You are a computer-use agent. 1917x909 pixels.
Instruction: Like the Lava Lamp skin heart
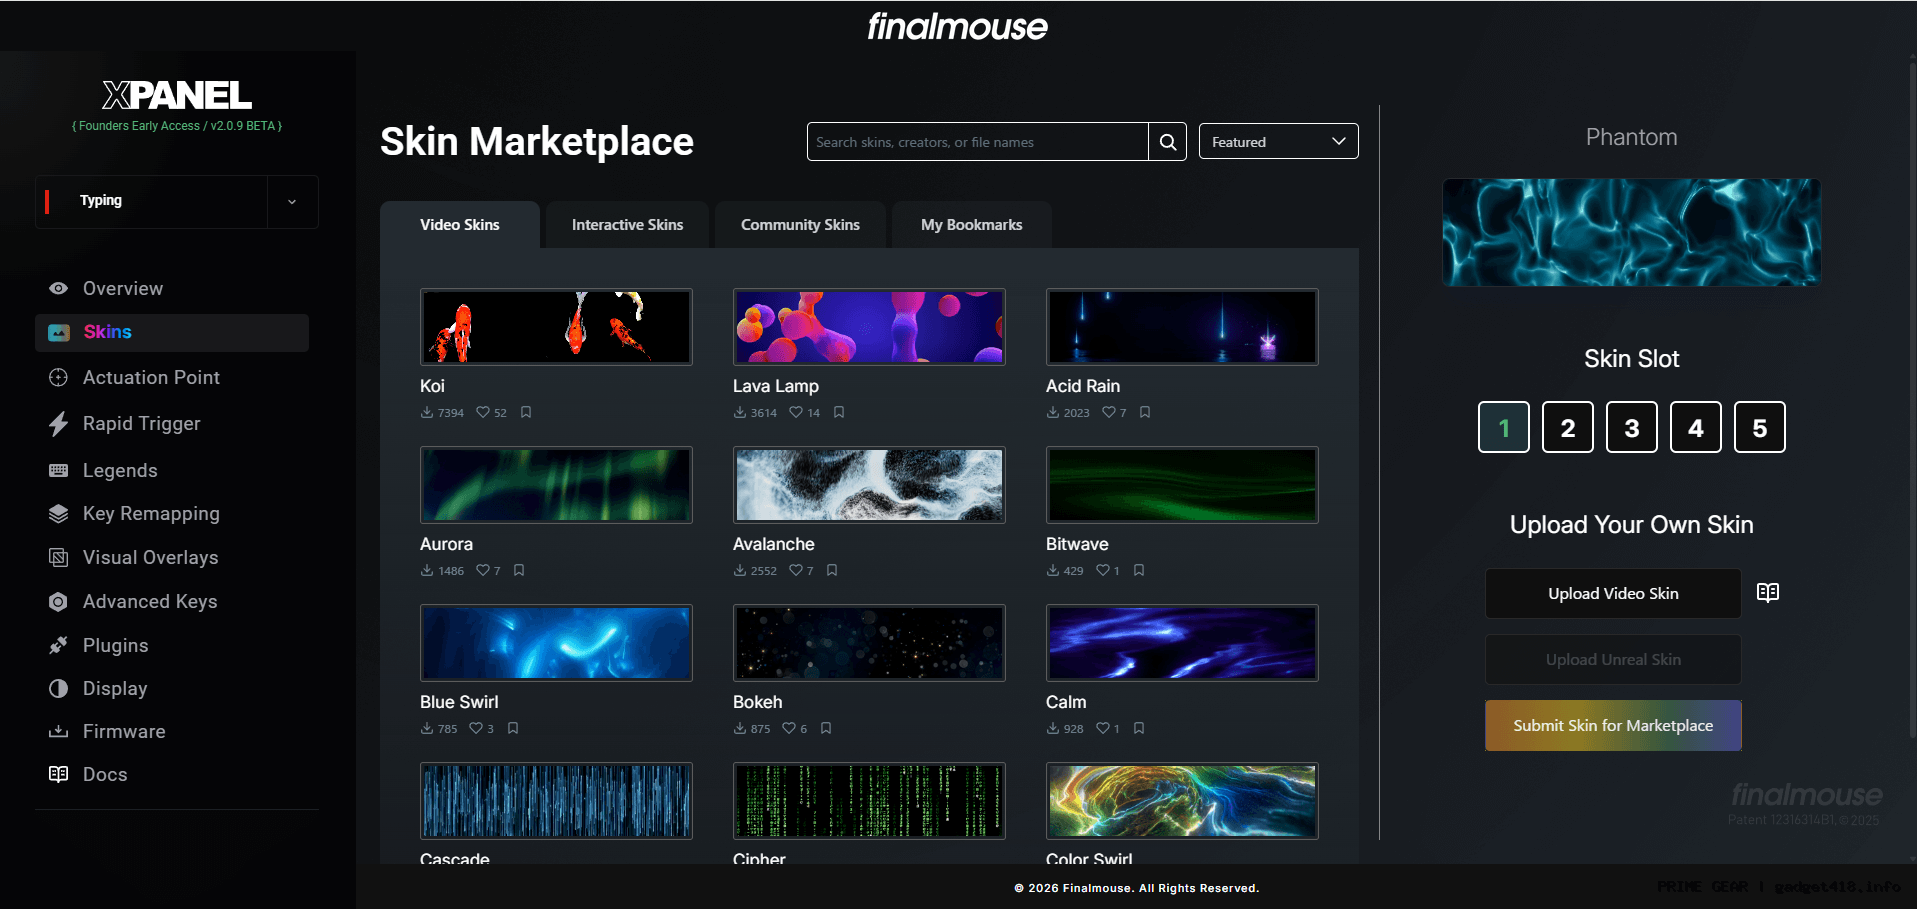tap(796, 412)
